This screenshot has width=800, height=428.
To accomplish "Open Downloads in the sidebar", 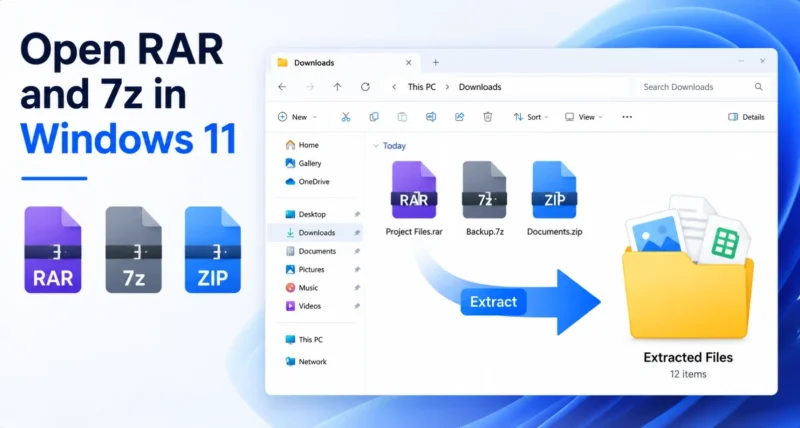I will click(315, 233).
